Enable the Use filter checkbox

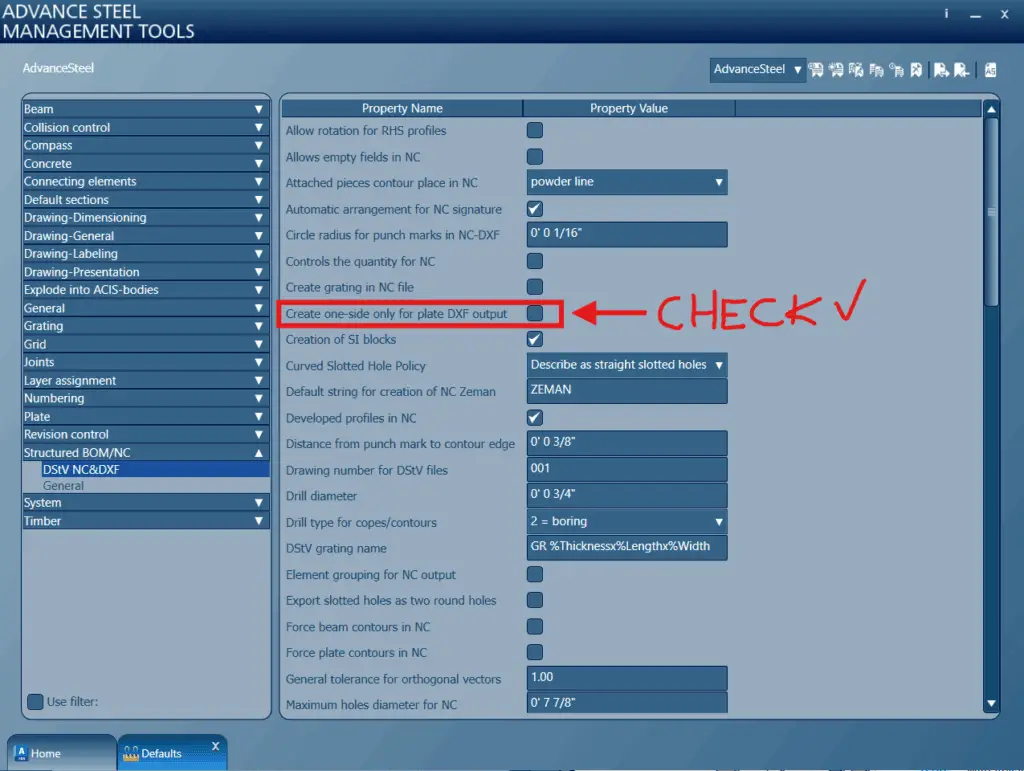tap(35, 702)
